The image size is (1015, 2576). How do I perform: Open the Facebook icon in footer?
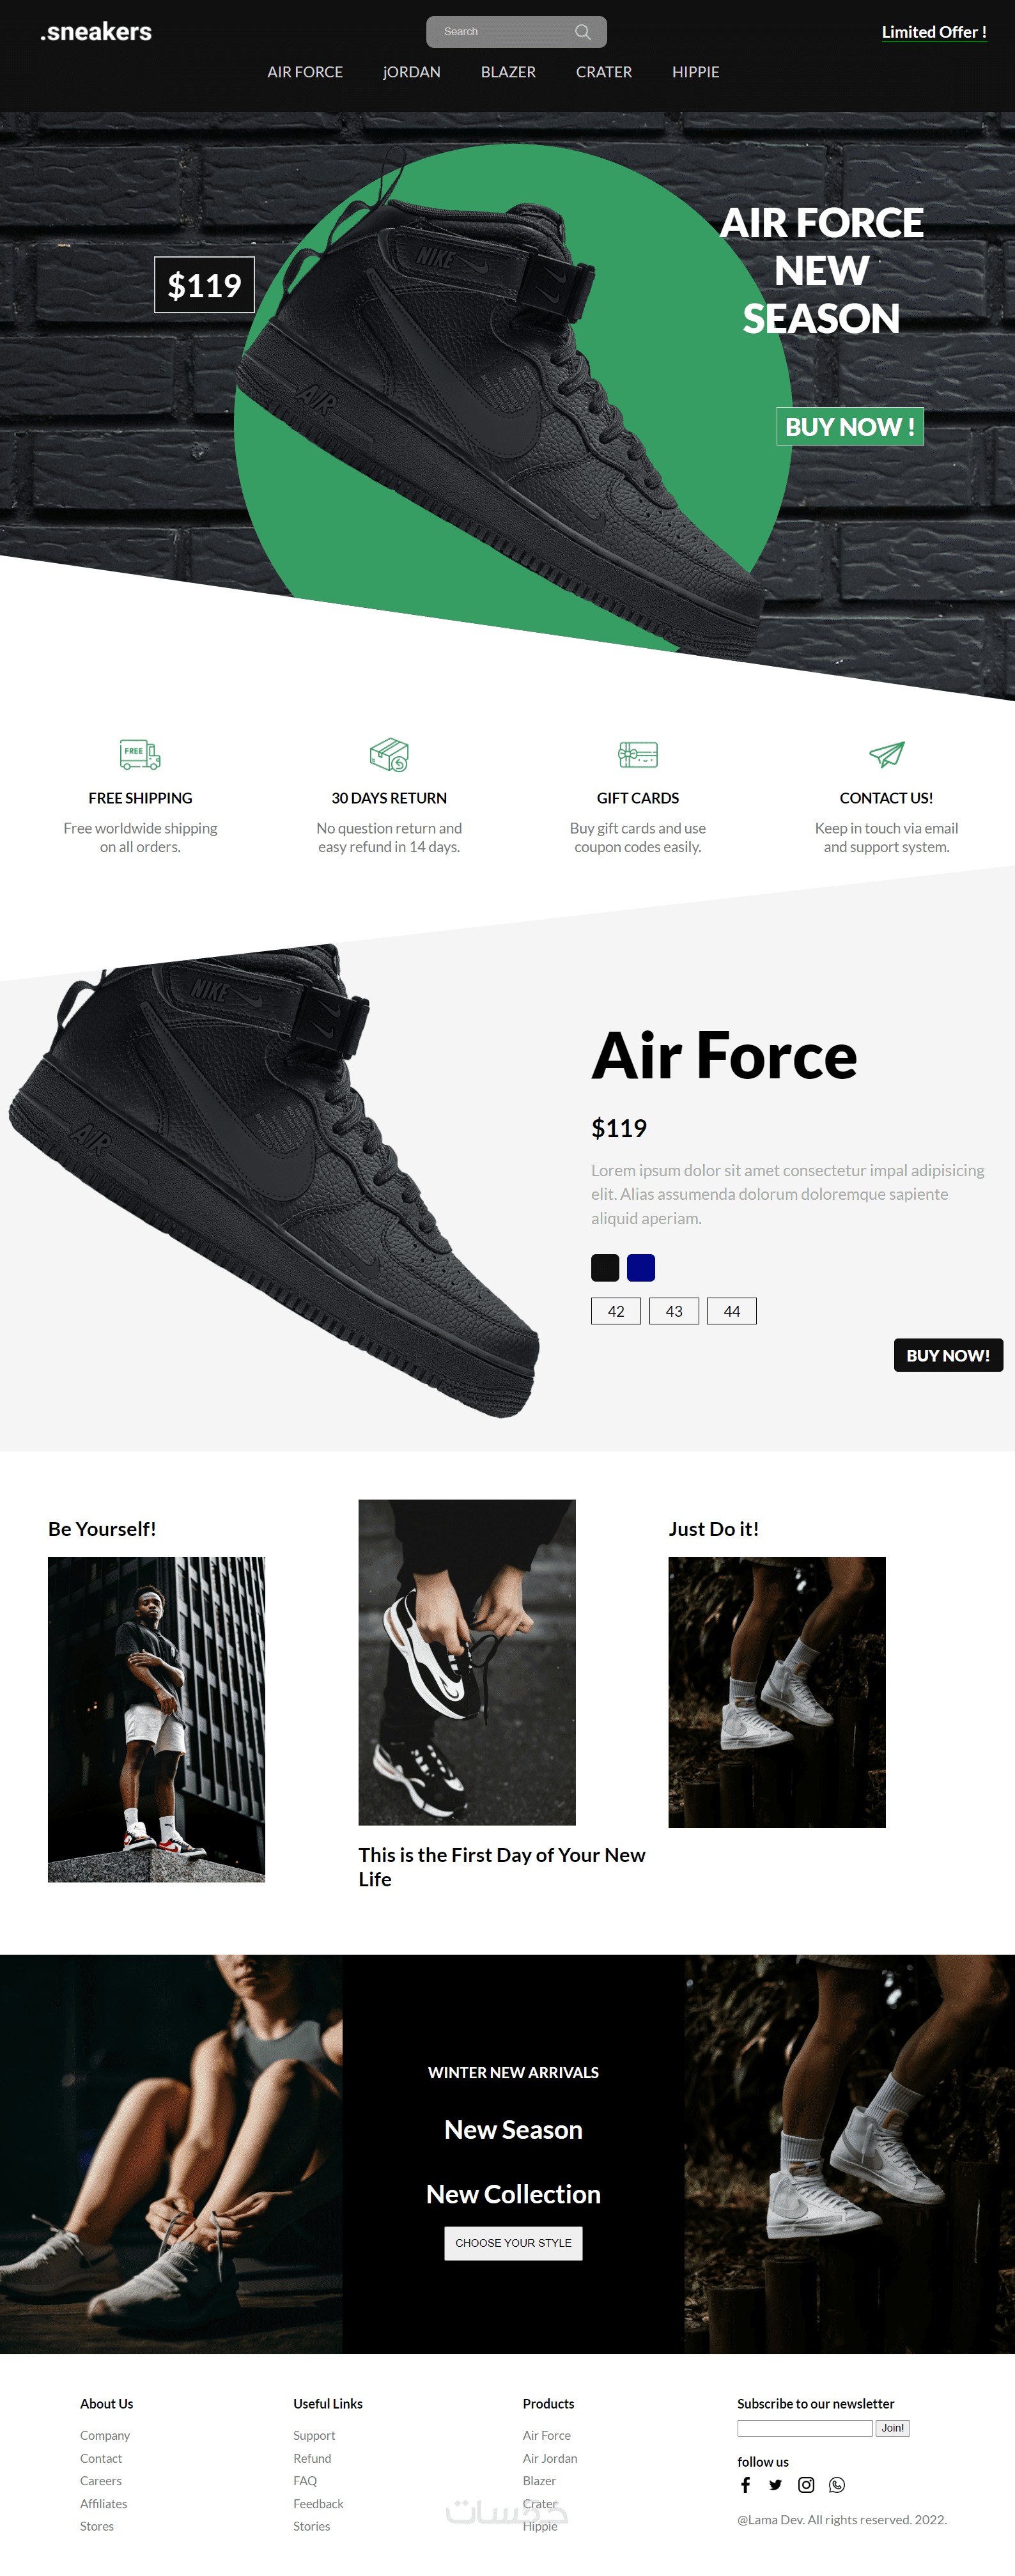point(745,2485)
